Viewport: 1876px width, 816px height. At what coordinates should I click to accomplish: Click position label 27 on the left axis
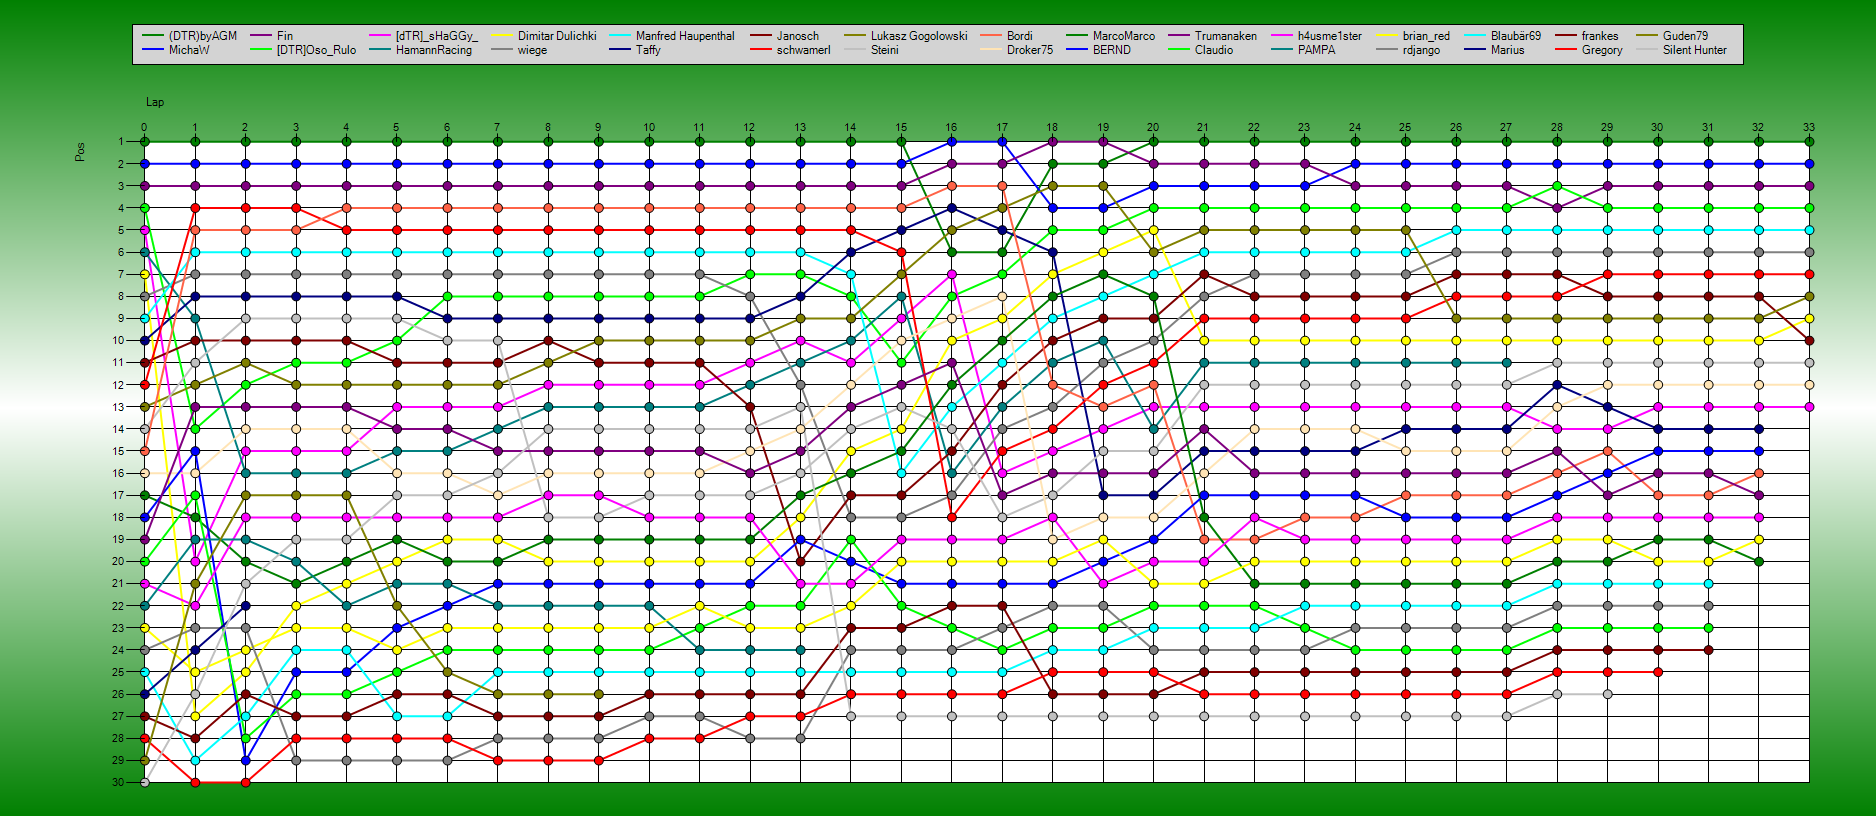click(118, 716)
